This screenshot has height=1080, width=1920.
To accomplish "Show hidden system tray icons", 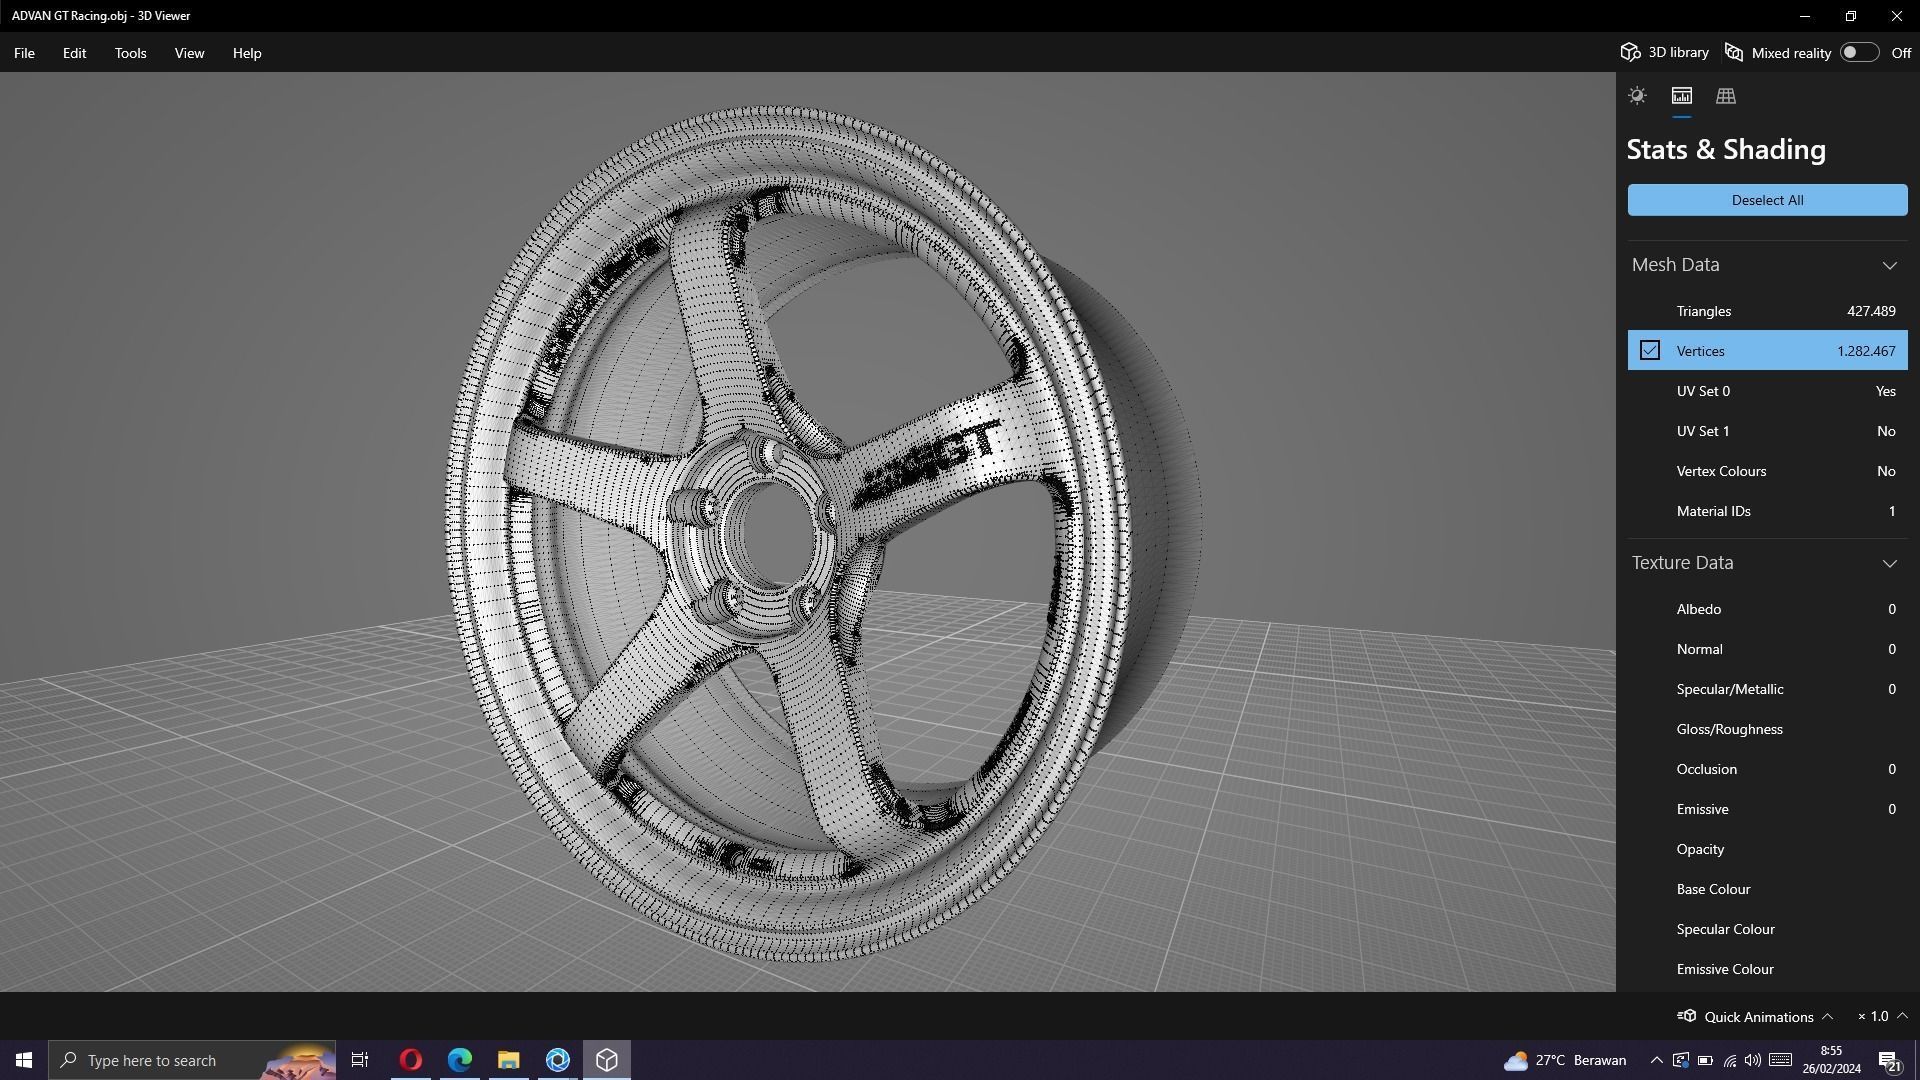I will [x=1656, y=1060].
